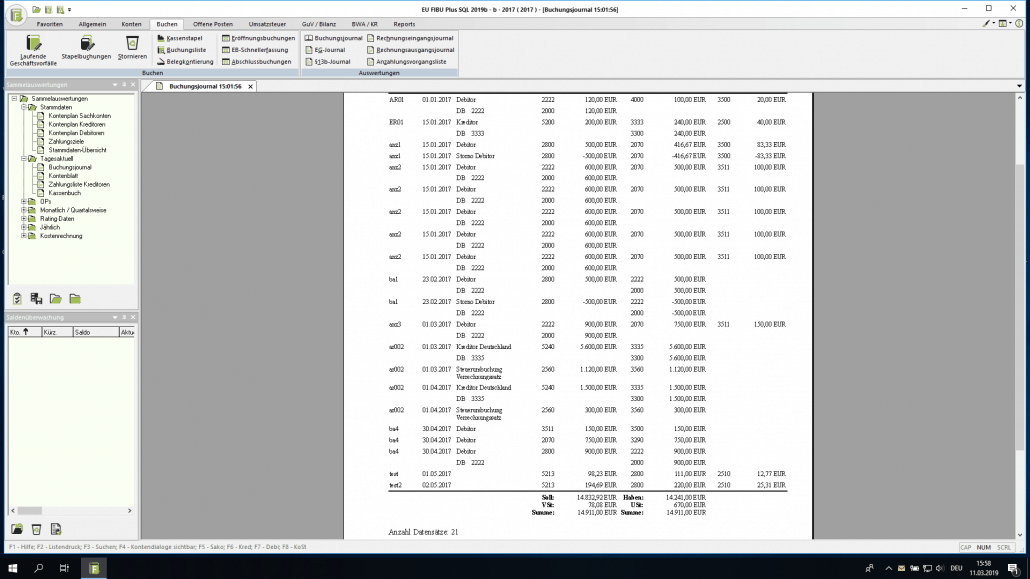The height and width of the screenshot is (579, 1030).
Task: Open the quick access toolbar customize dropdown
Action: click(x=70, y=10)
